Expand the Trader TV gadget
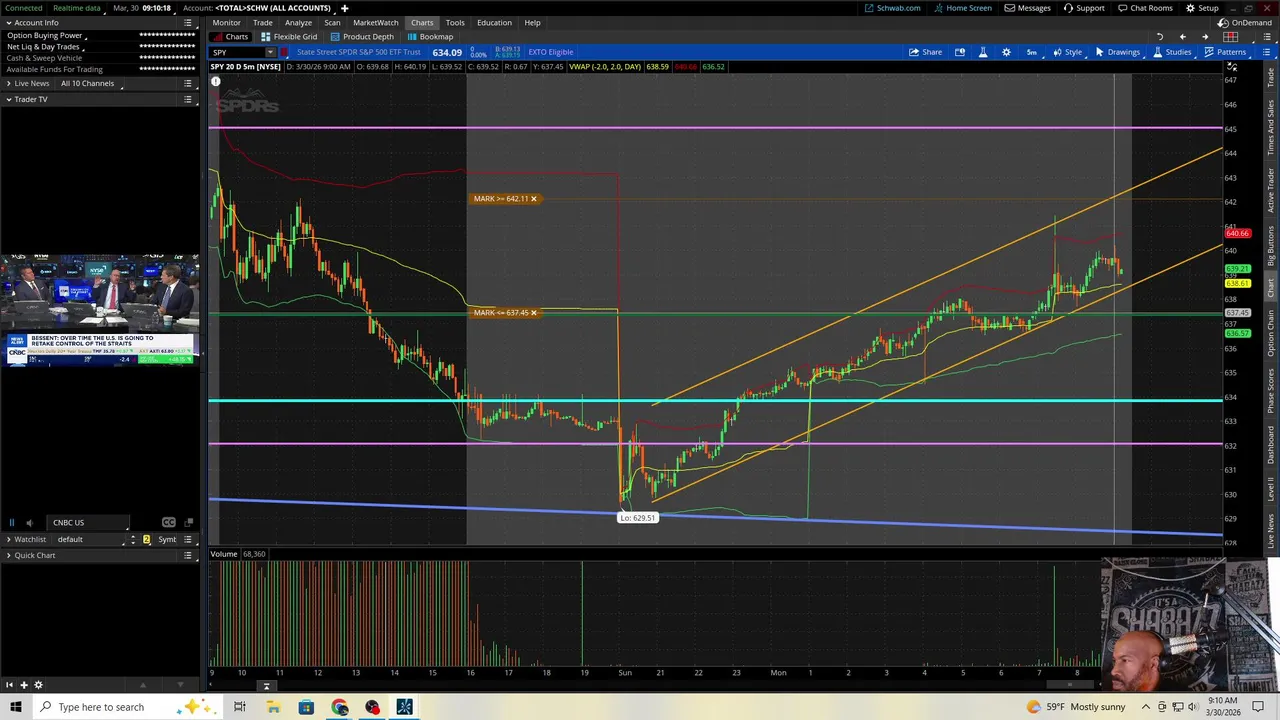This screenshot has height=720, width=1280. [x=9, y=99]
